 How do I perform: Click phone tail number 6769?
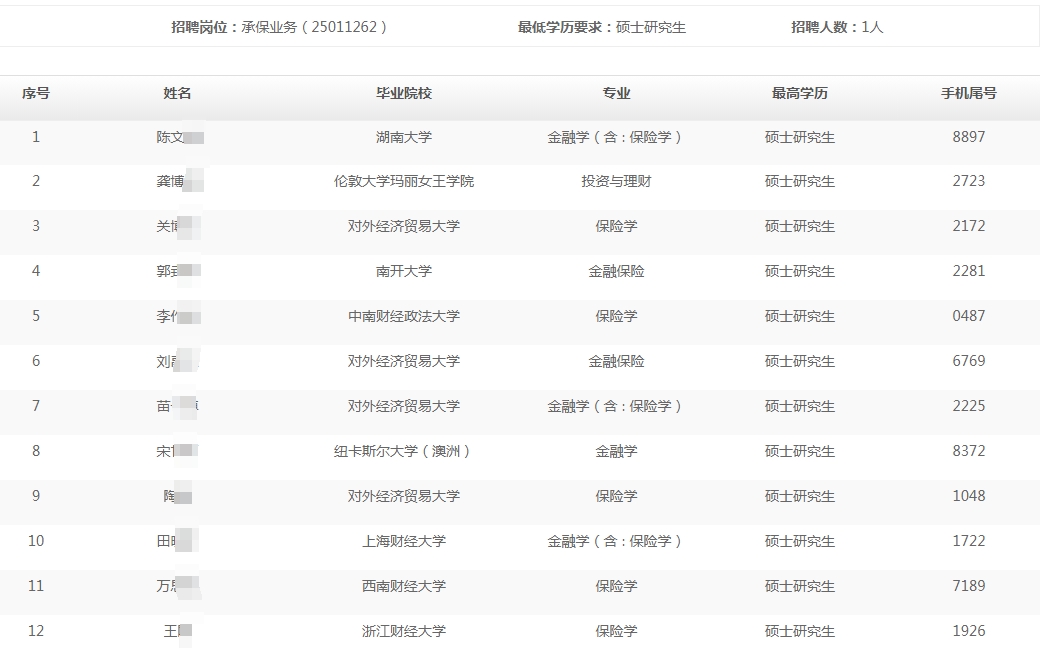click(x=968, y=361)
